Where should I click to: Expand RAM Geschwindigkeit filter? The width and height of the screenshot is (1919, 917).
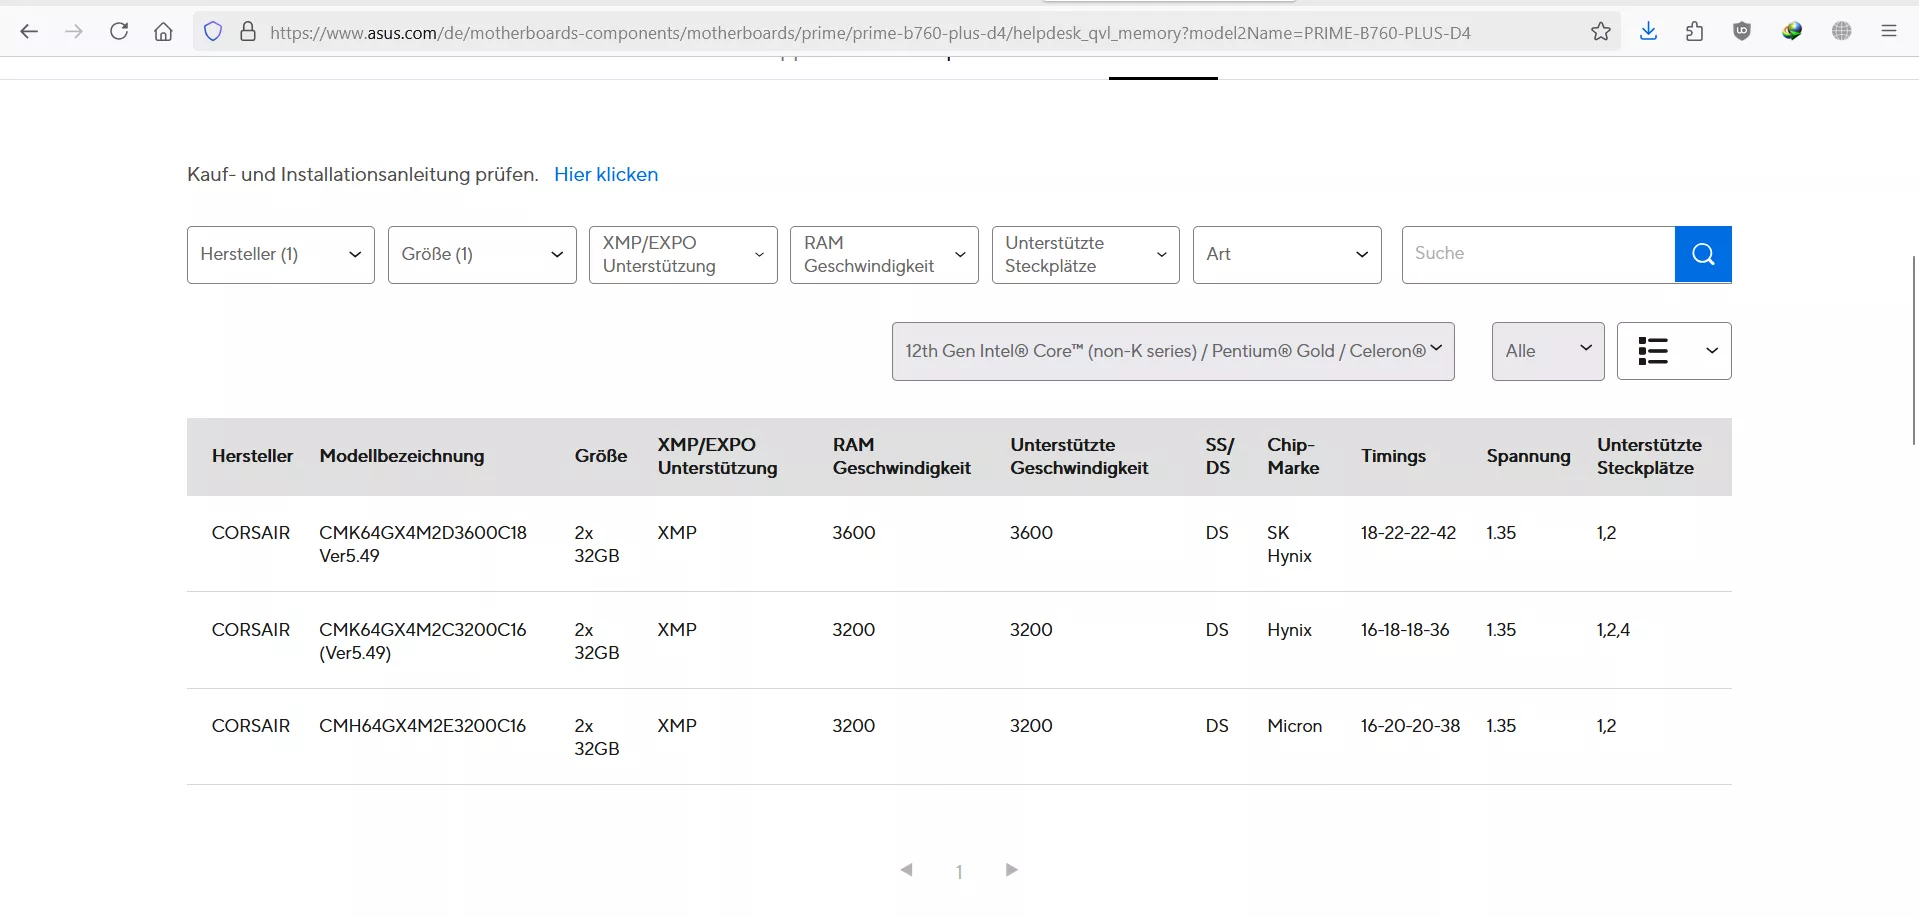[x=884, y=255]
